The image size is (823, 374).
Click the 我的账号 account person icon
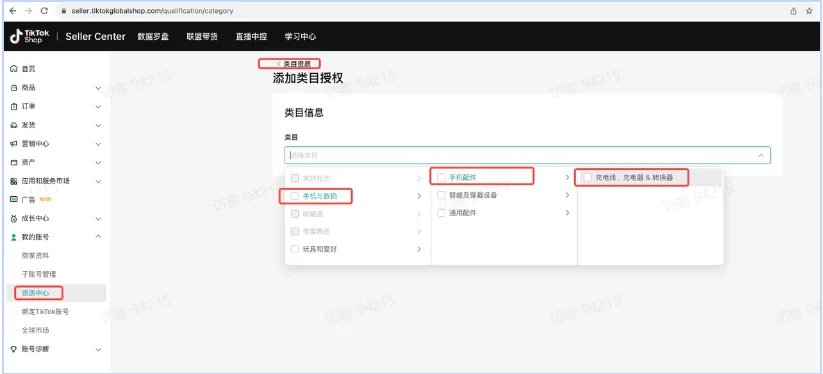point(14,237)
